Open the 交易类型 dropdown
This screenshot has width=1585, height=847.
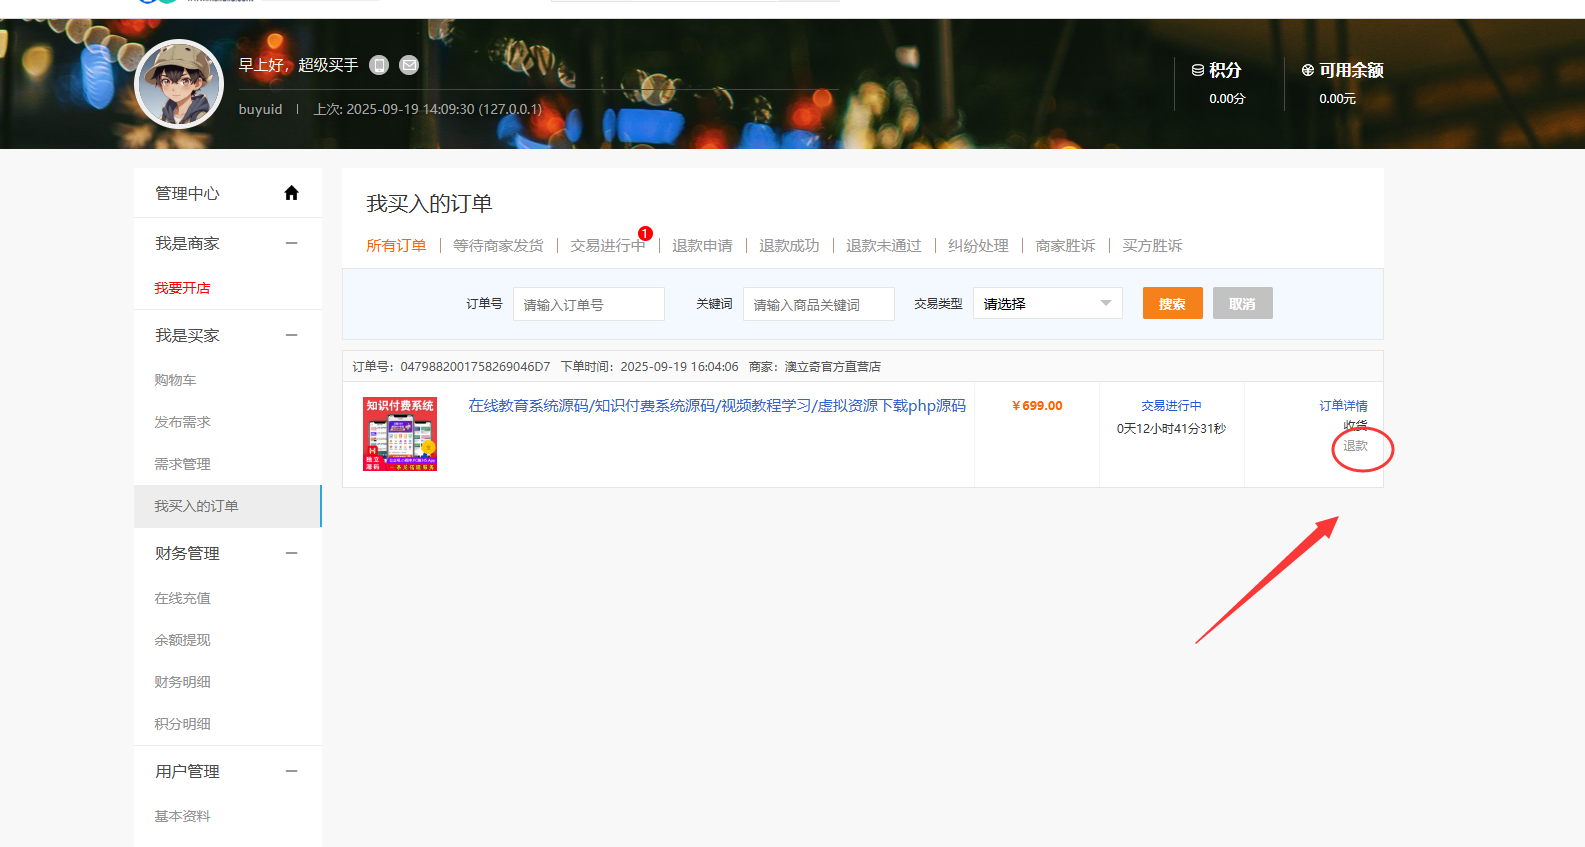[1047, 304]
